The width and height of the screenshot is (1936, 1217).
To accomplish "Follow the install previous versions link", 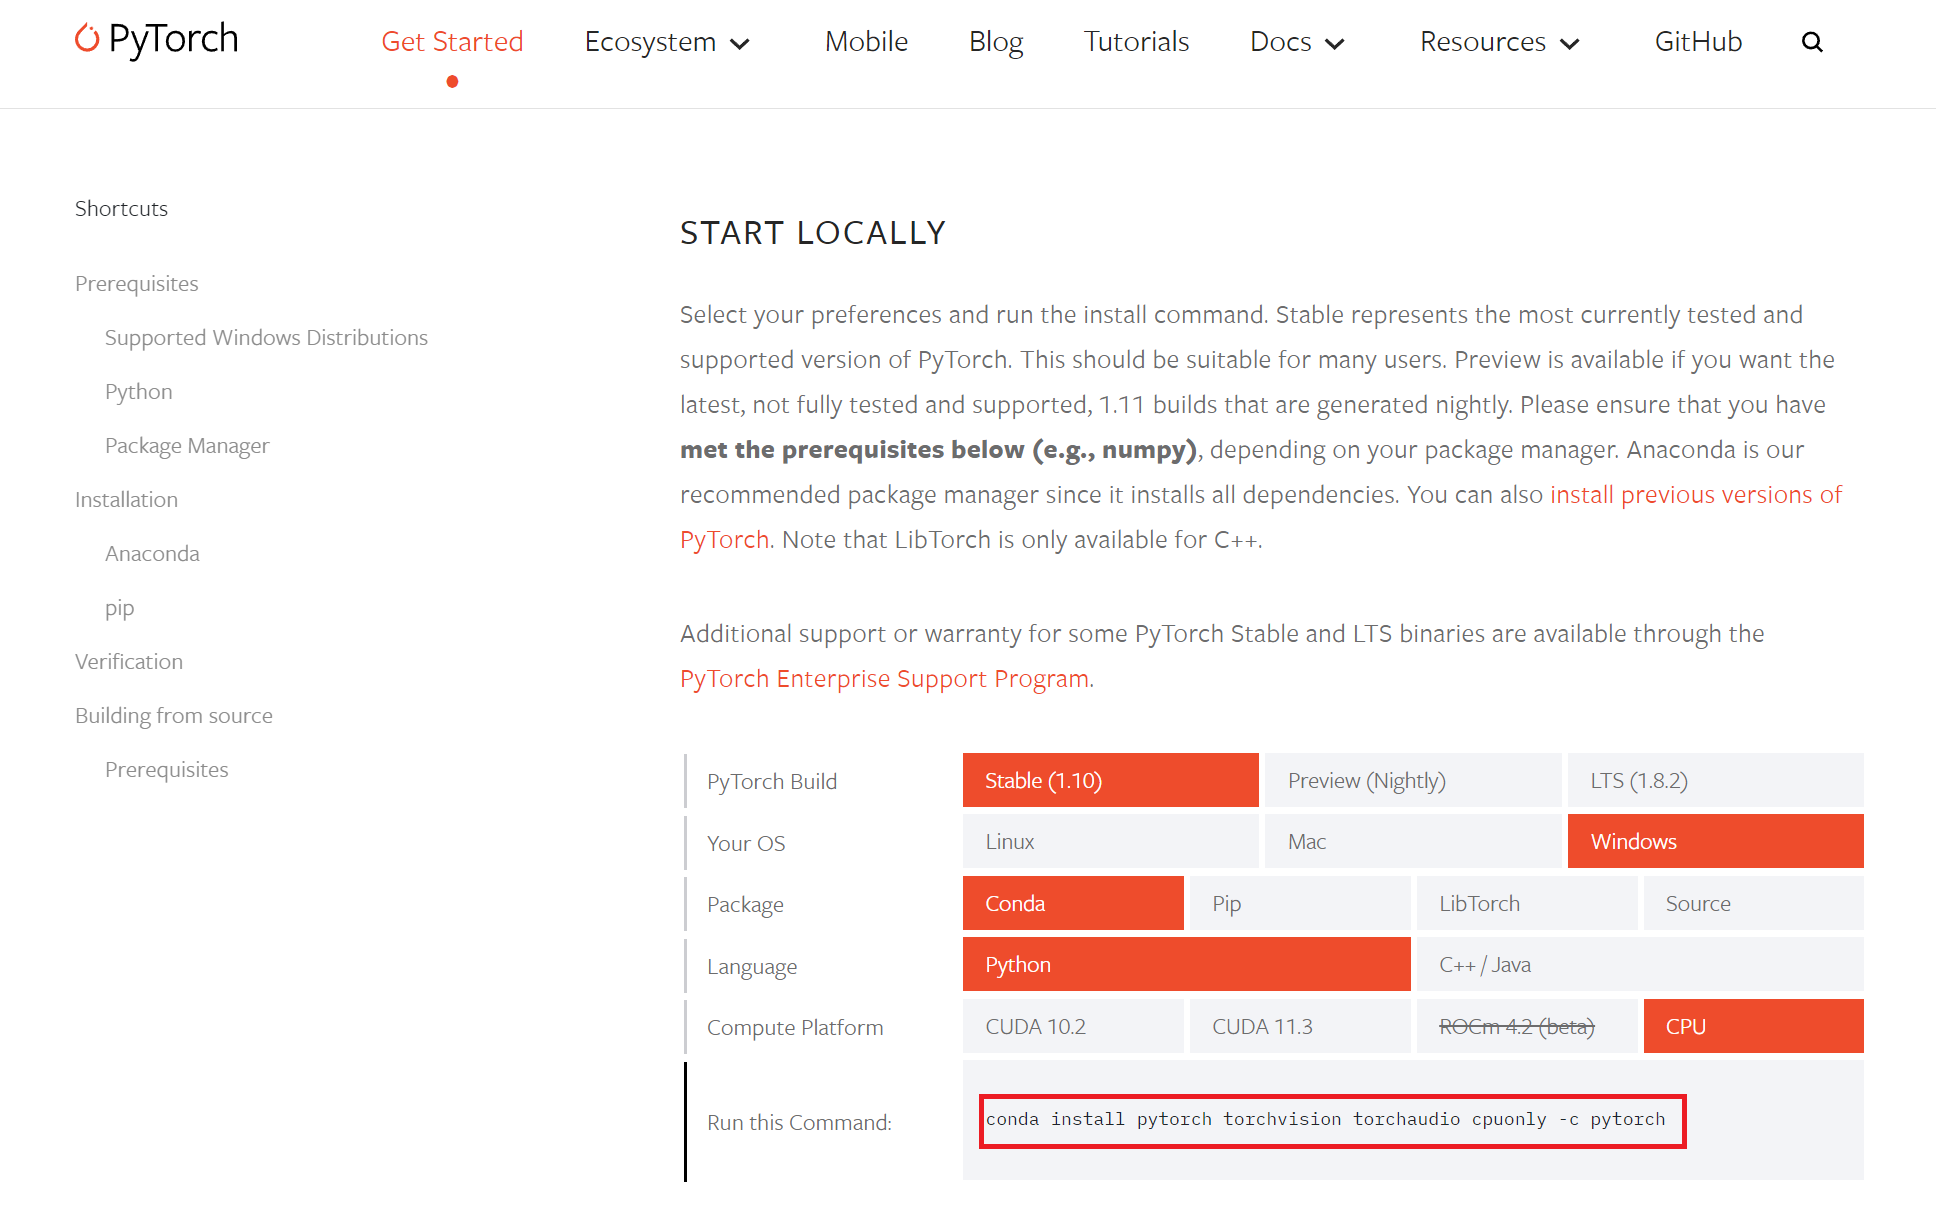I will [x=1695, y=495].
